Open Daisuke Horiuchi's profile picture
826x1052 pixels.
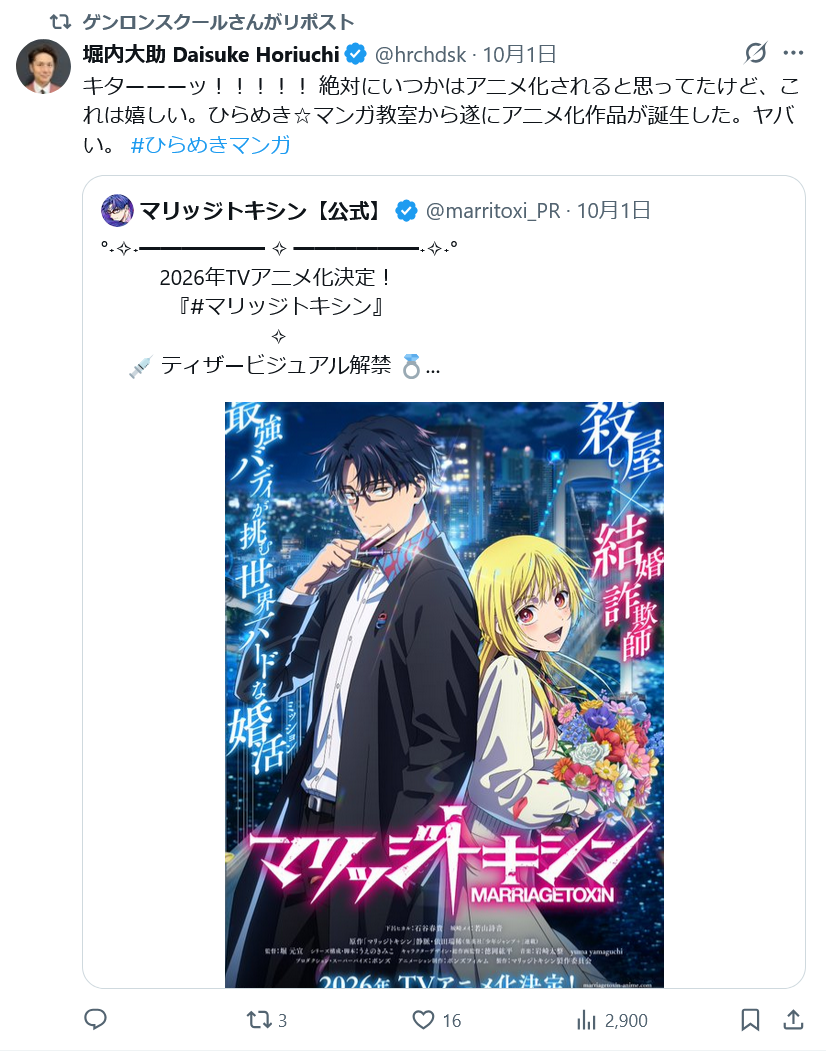click(x=44, y=66)
